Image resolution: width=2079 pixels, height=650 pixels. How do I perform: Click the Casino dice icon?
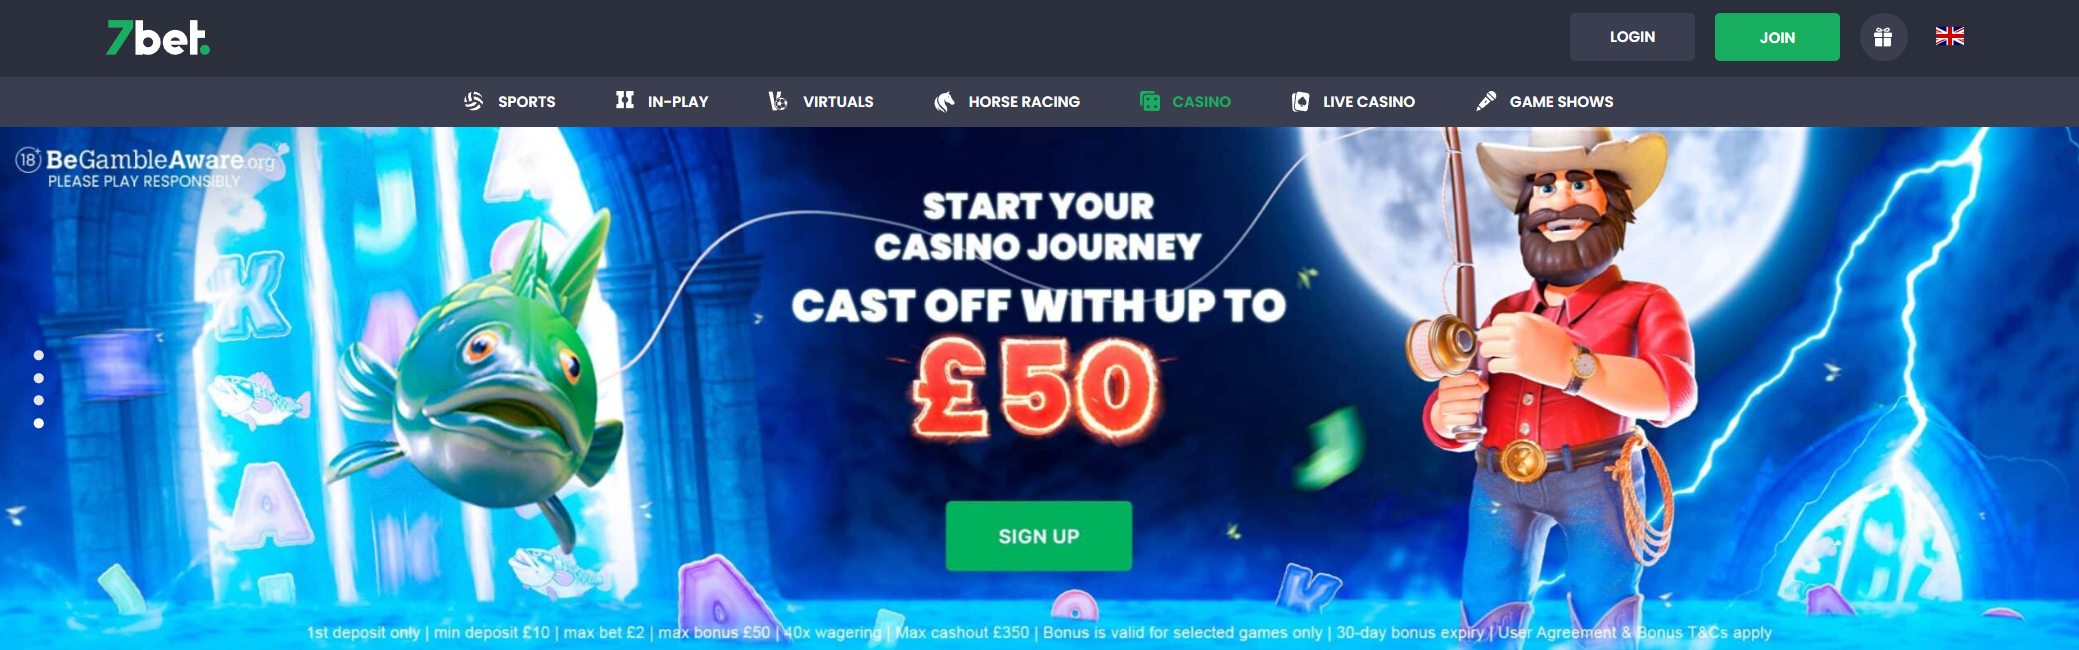pyautogui.click(x=1150, y=101)
